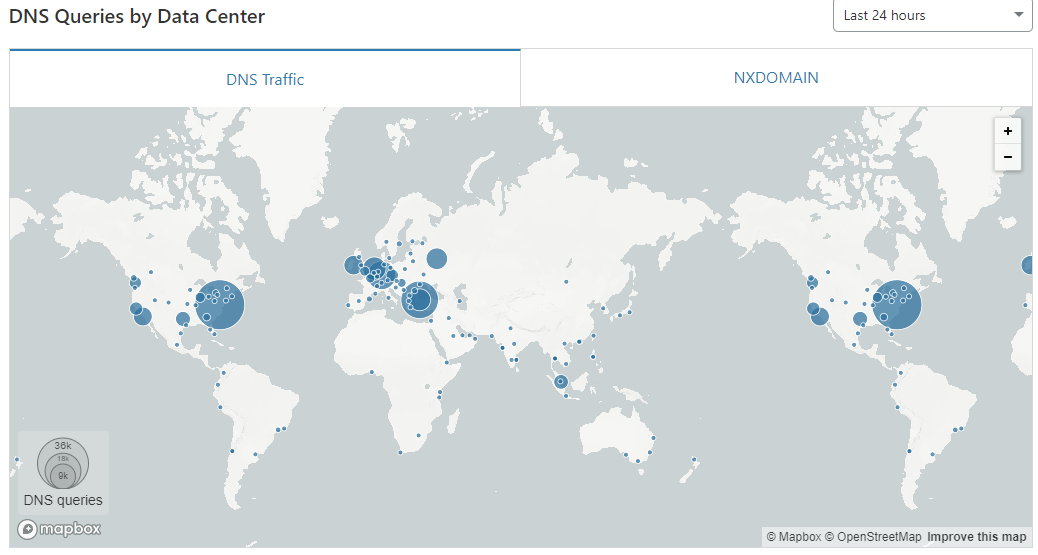
Task: Click the DNS queries bubble-size legend
Action: [64, 473]
